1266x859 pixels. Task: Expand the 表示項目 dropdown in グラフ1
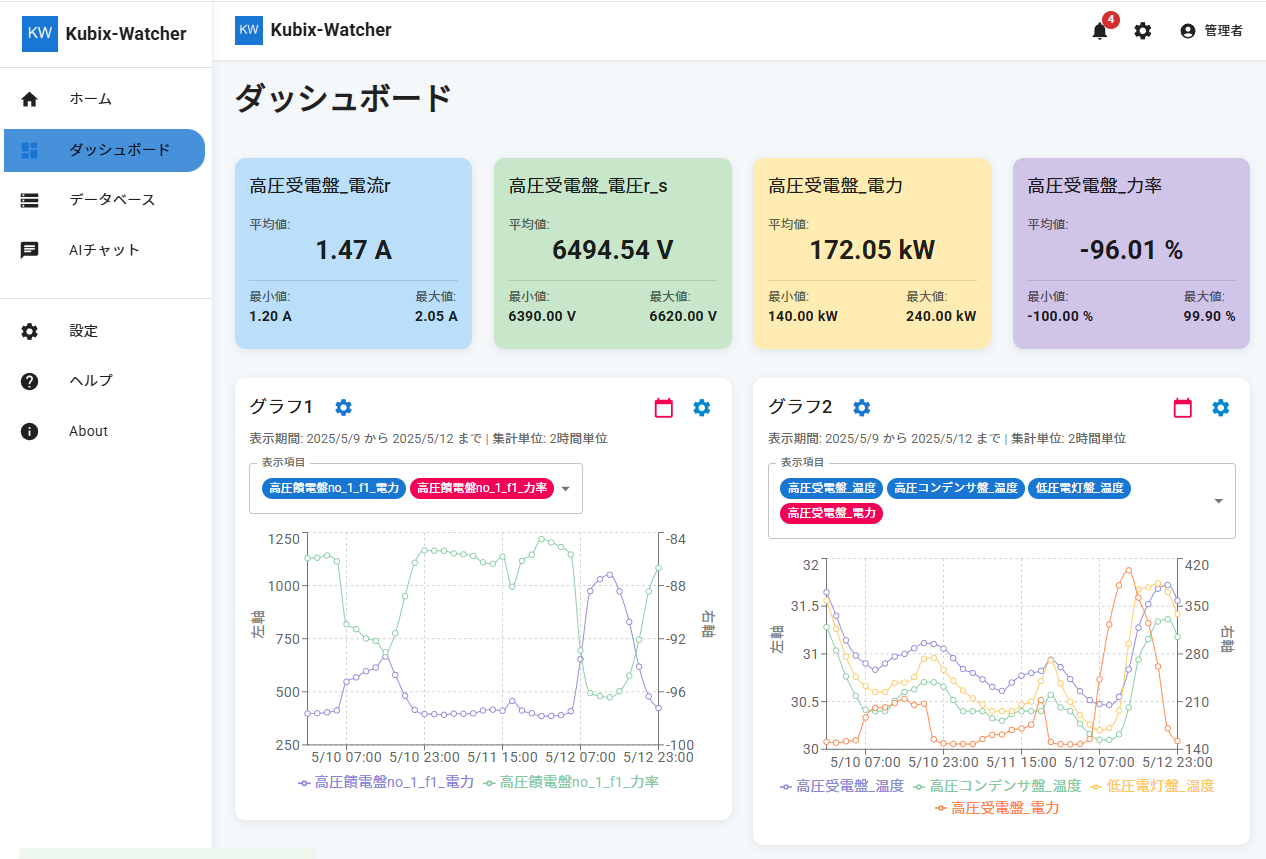pos(565,490)
